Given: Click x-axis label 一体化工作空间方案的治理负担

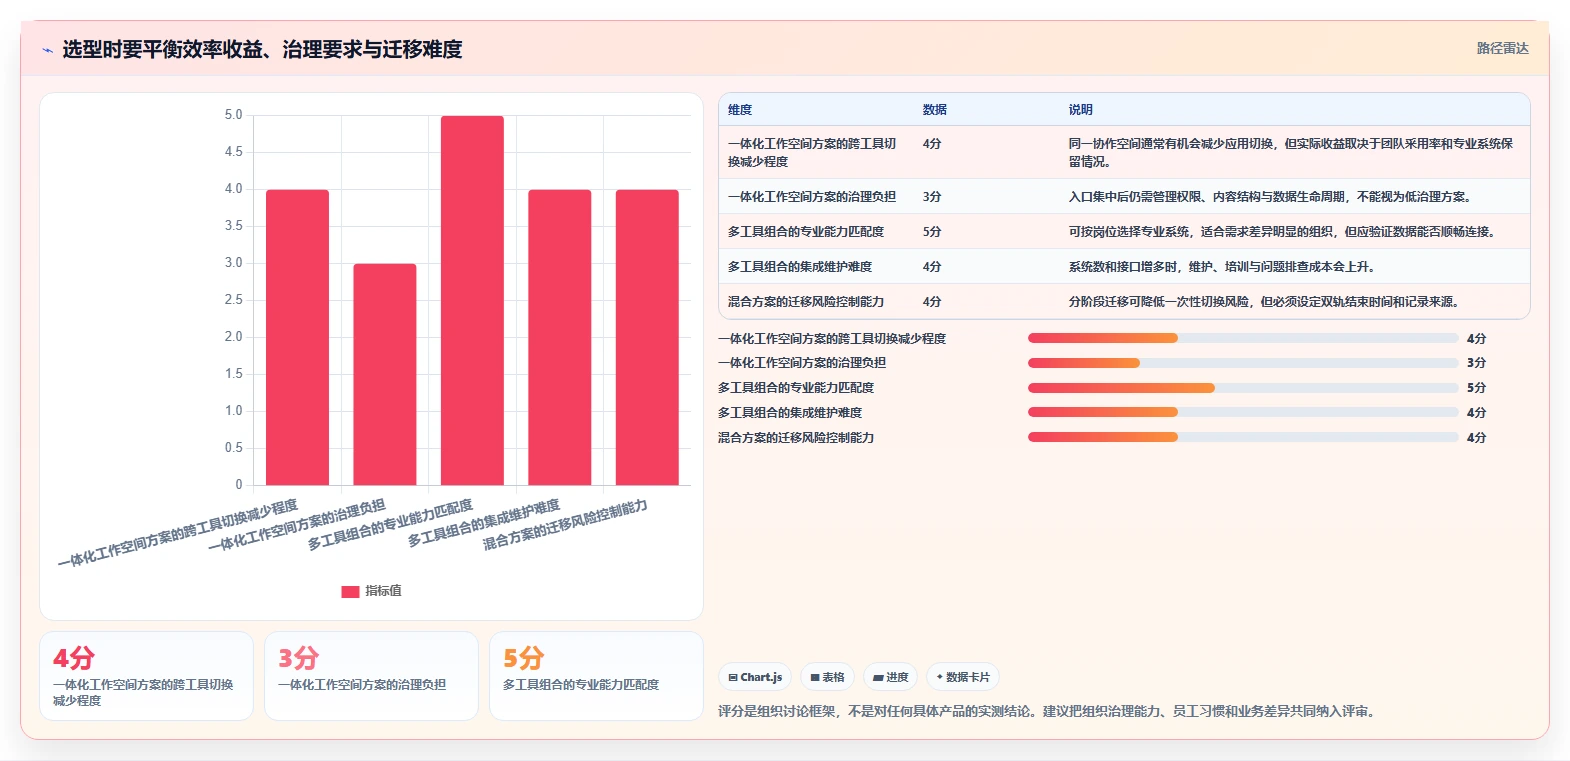Looking at the screenshot, I should click(x=296, y=525).
